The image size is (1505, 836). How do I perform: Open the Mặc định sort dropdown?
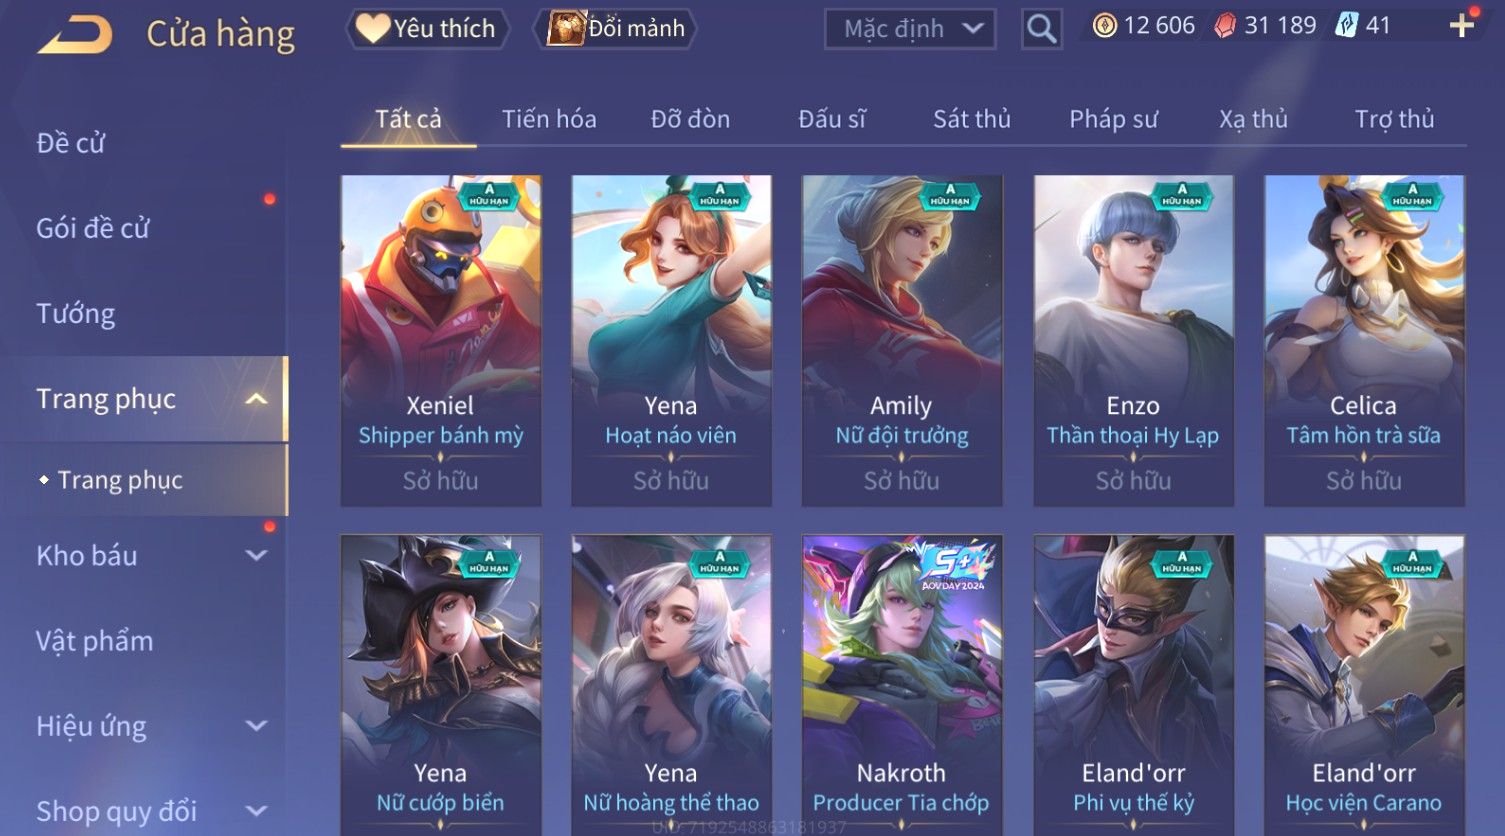pos(910,29)
